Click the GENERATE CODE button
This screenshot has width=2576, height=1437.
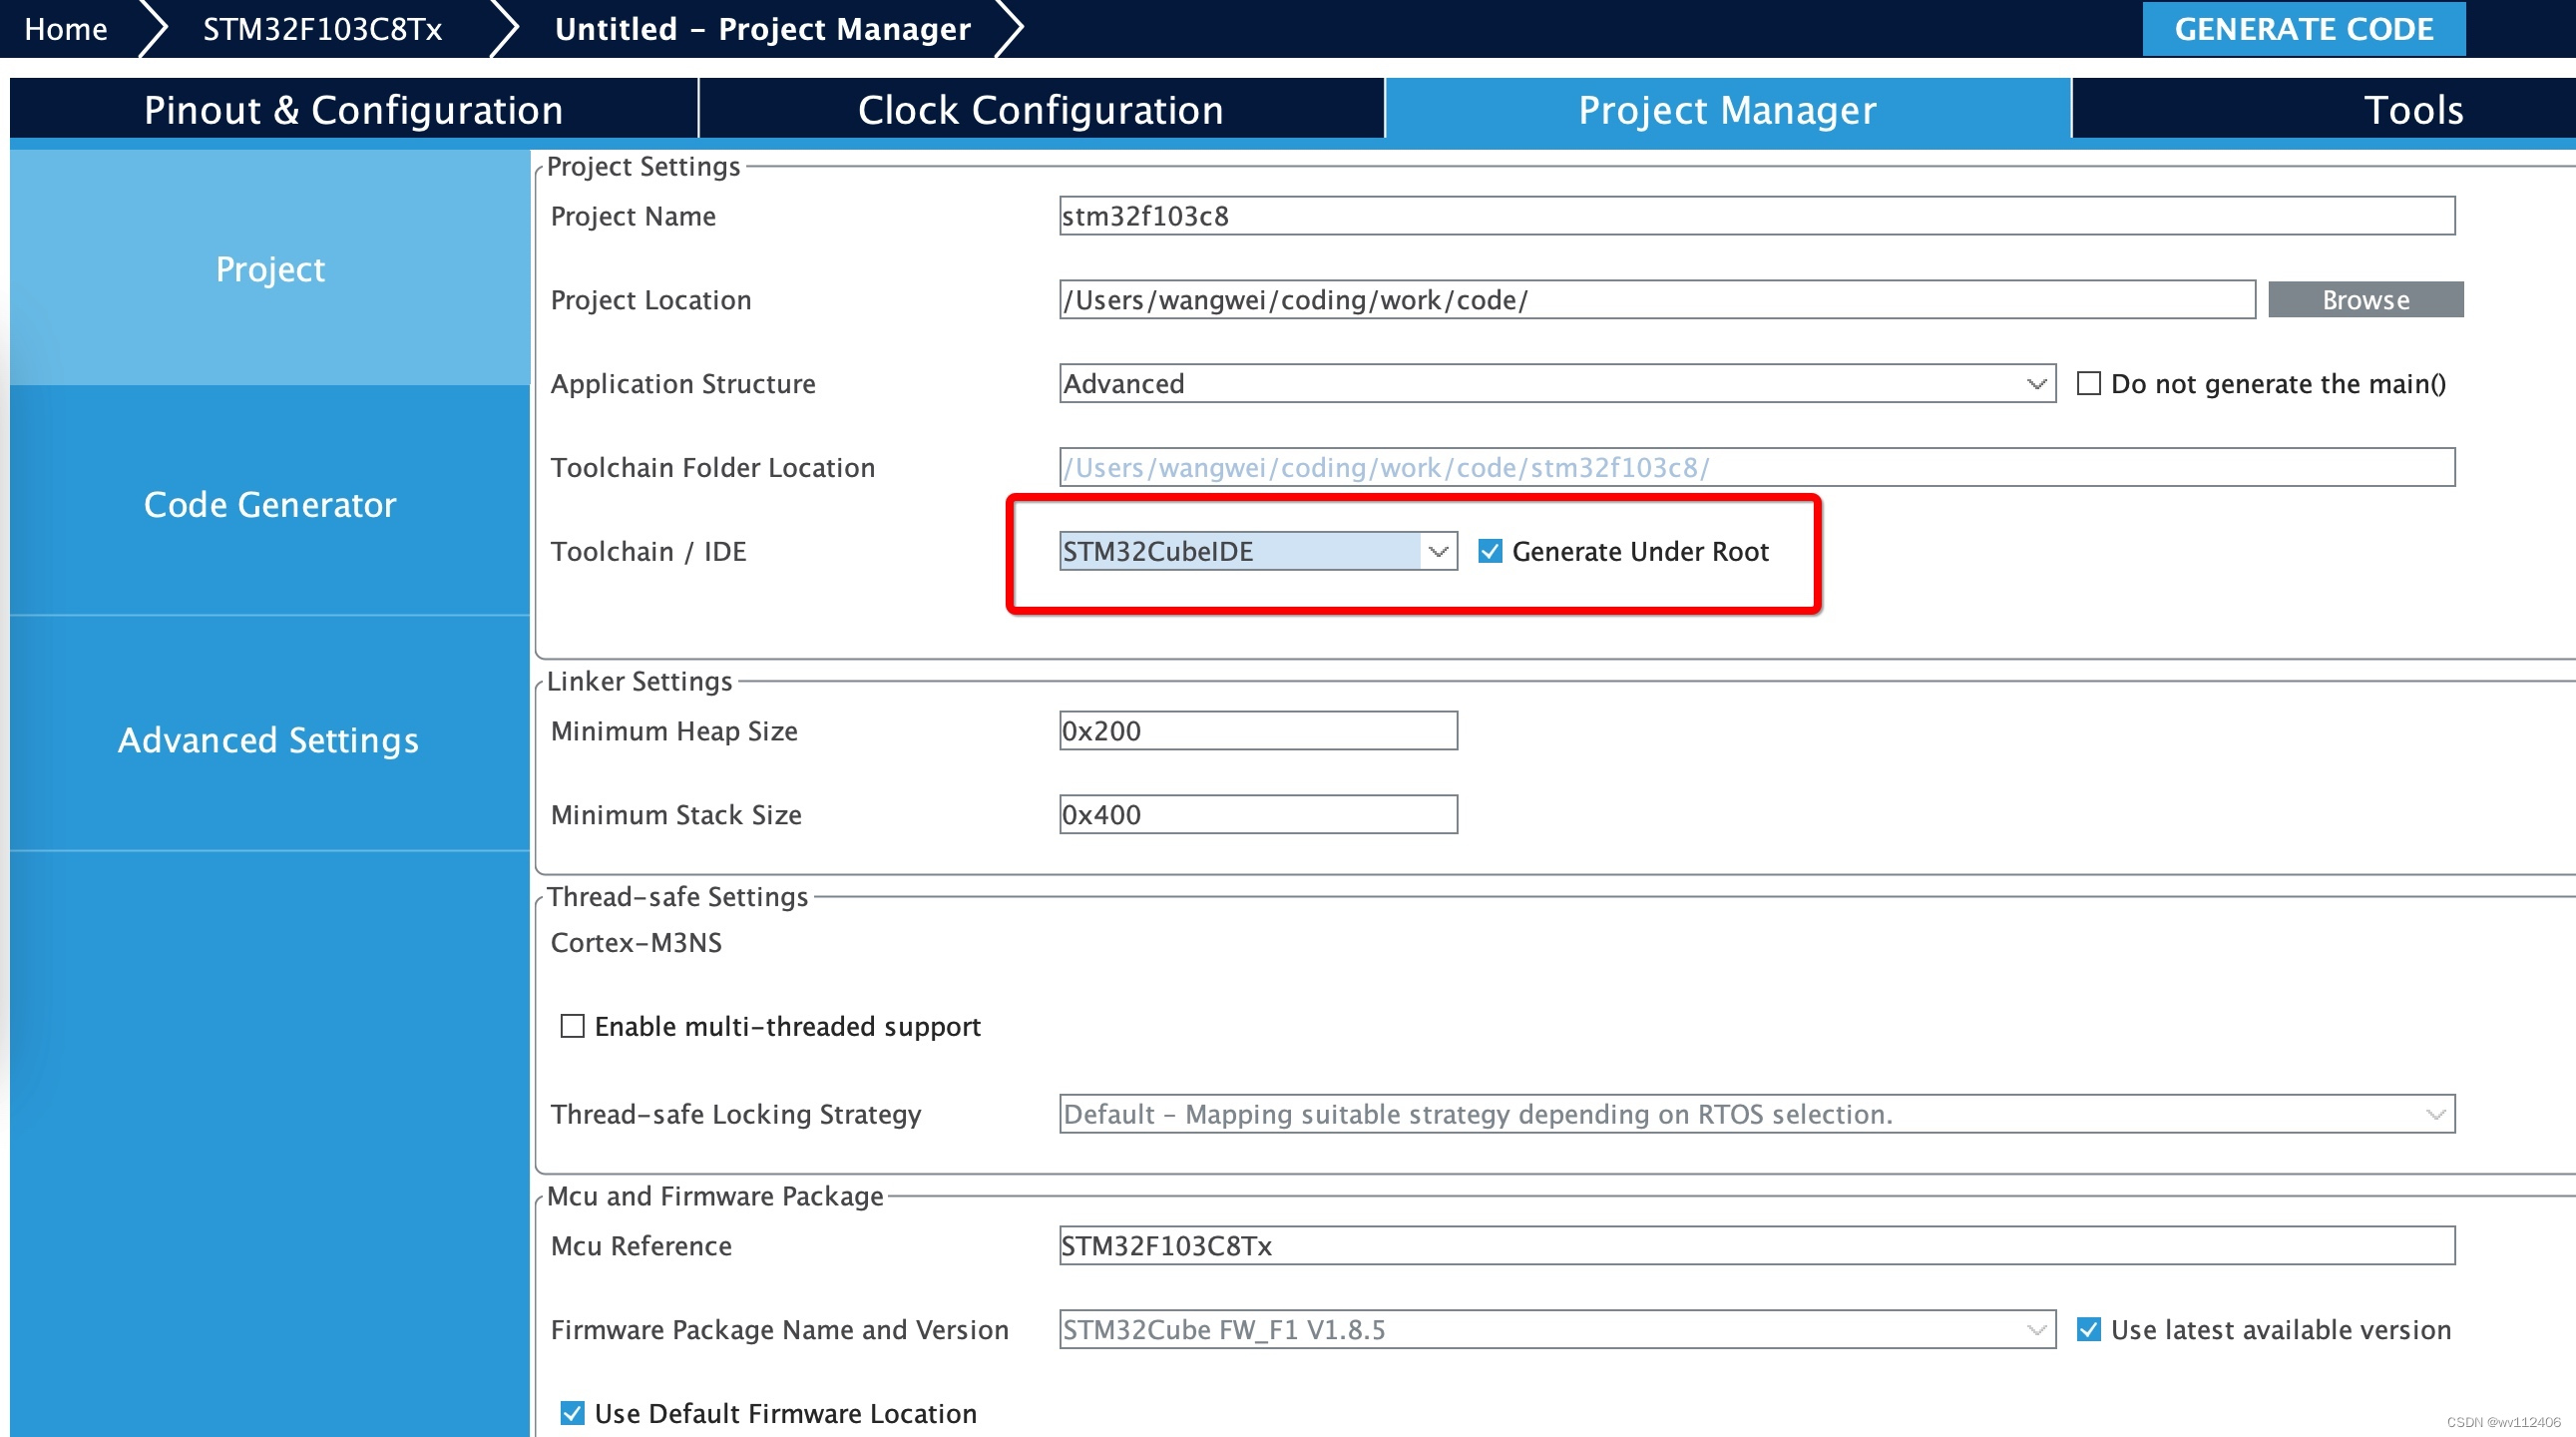(2302, 29)
